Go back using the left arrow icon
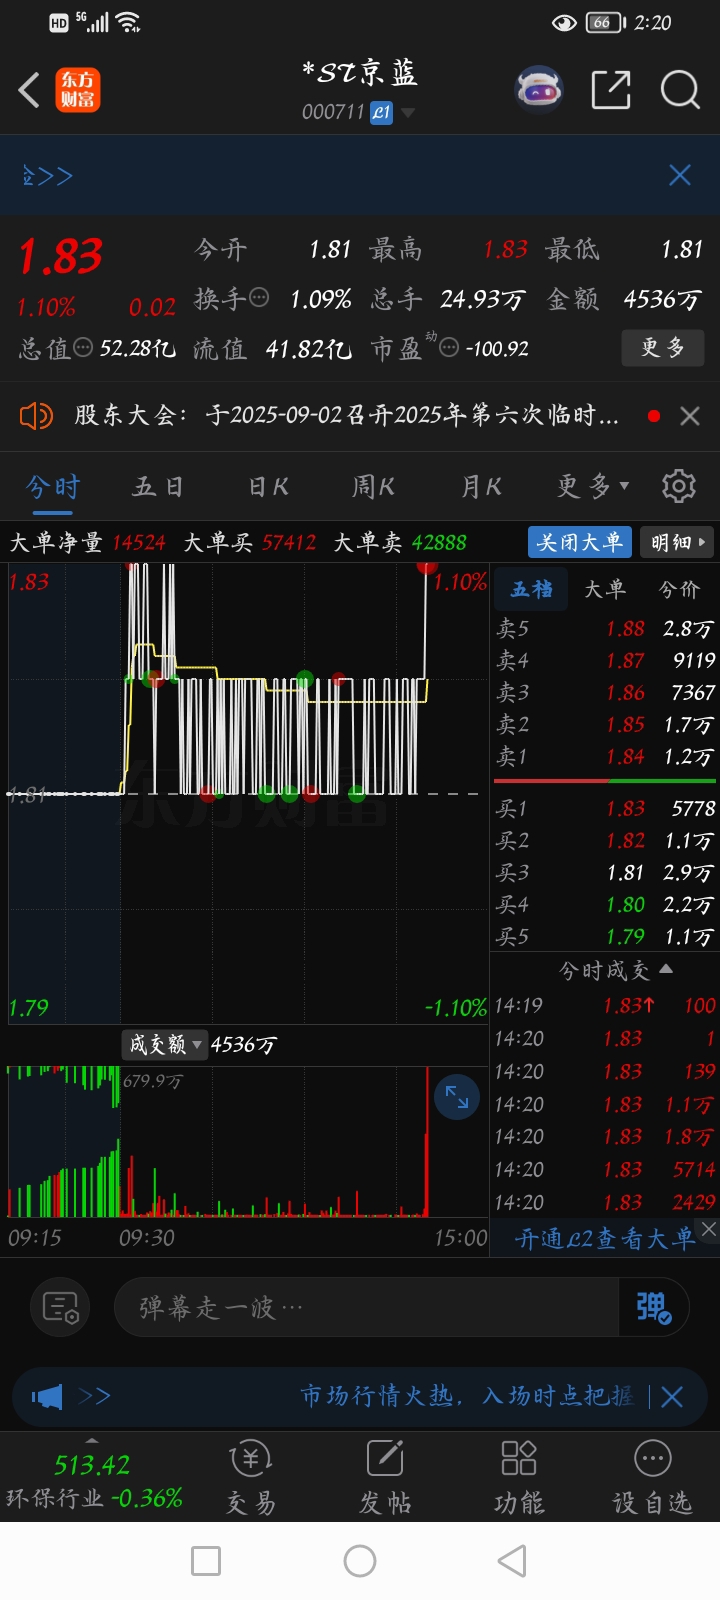 coord(30,90)
